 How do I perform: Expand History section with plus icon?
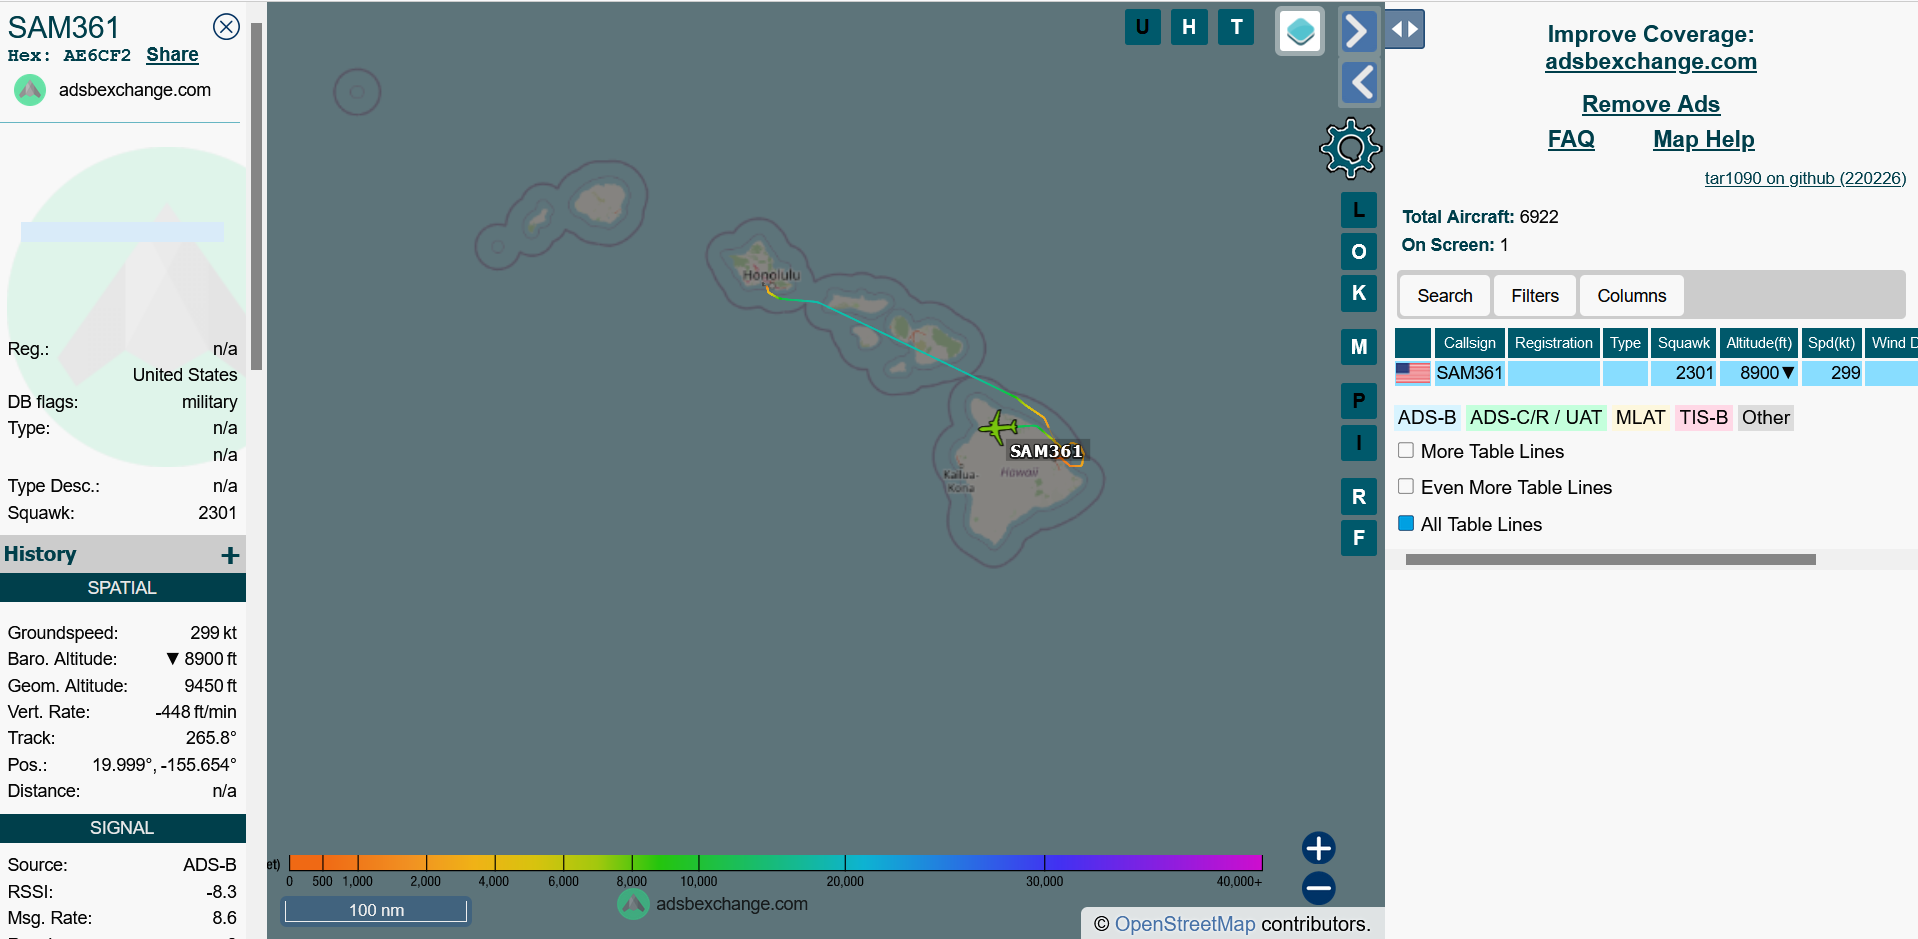(230, 555)
